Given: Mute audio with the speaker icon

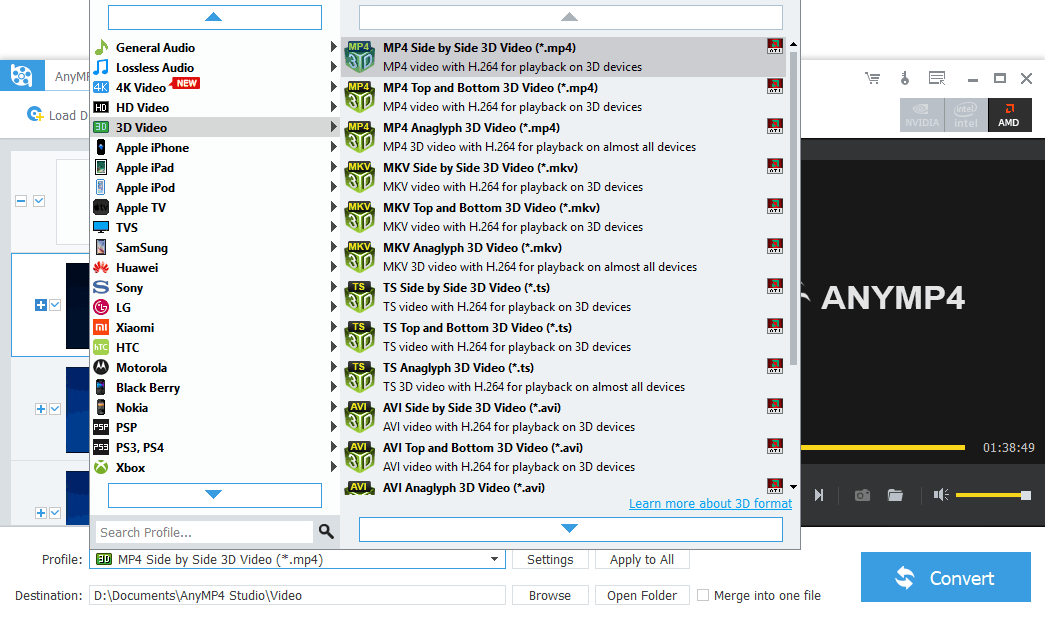Looking at the screenshot, I should [940, 495].
